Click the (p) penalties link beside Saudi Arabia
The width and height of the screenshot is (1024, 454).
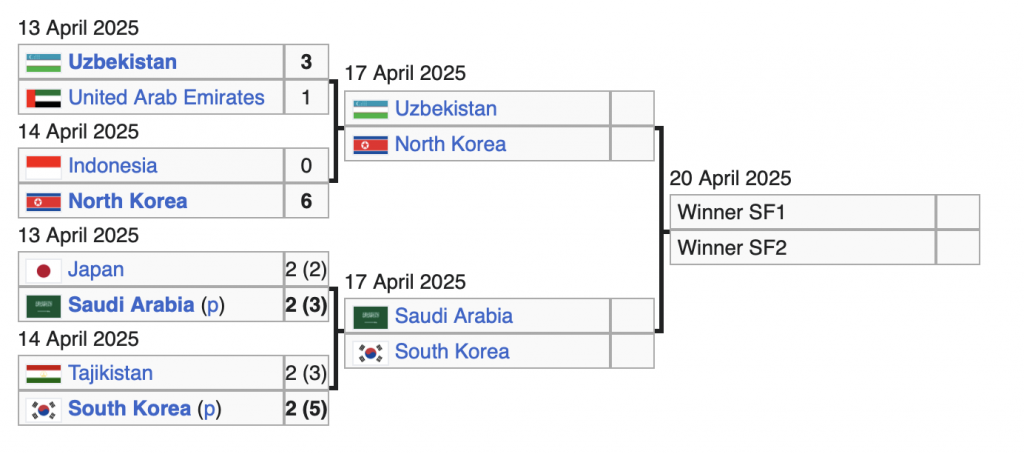point(211,306)
